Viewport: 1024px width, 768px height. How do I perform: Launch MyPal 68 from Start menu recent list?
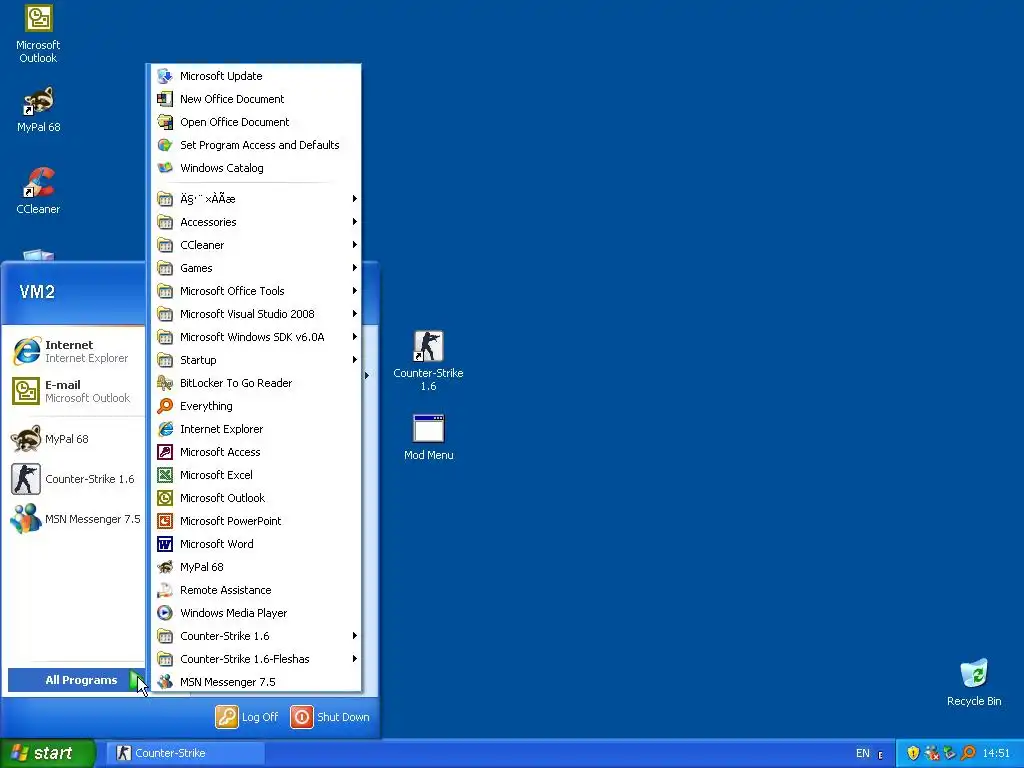pos(75,439)
